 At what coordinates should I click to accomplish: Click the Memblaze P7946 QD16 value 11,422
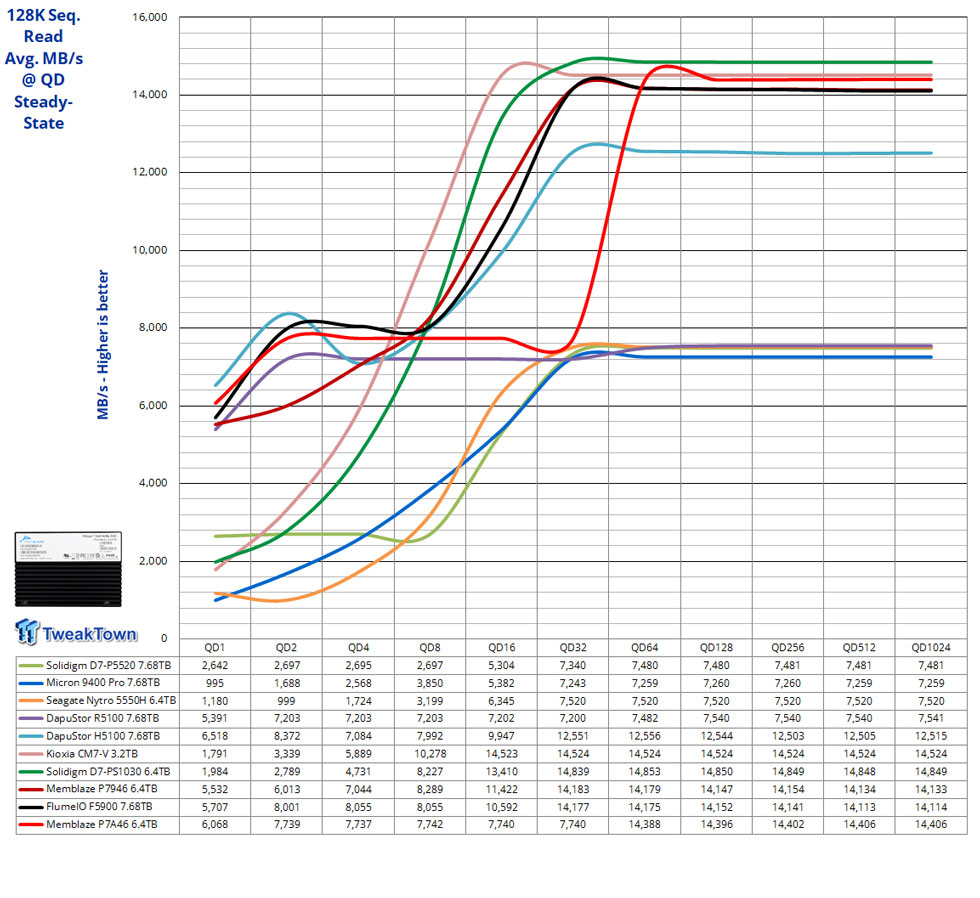(501, 789)
